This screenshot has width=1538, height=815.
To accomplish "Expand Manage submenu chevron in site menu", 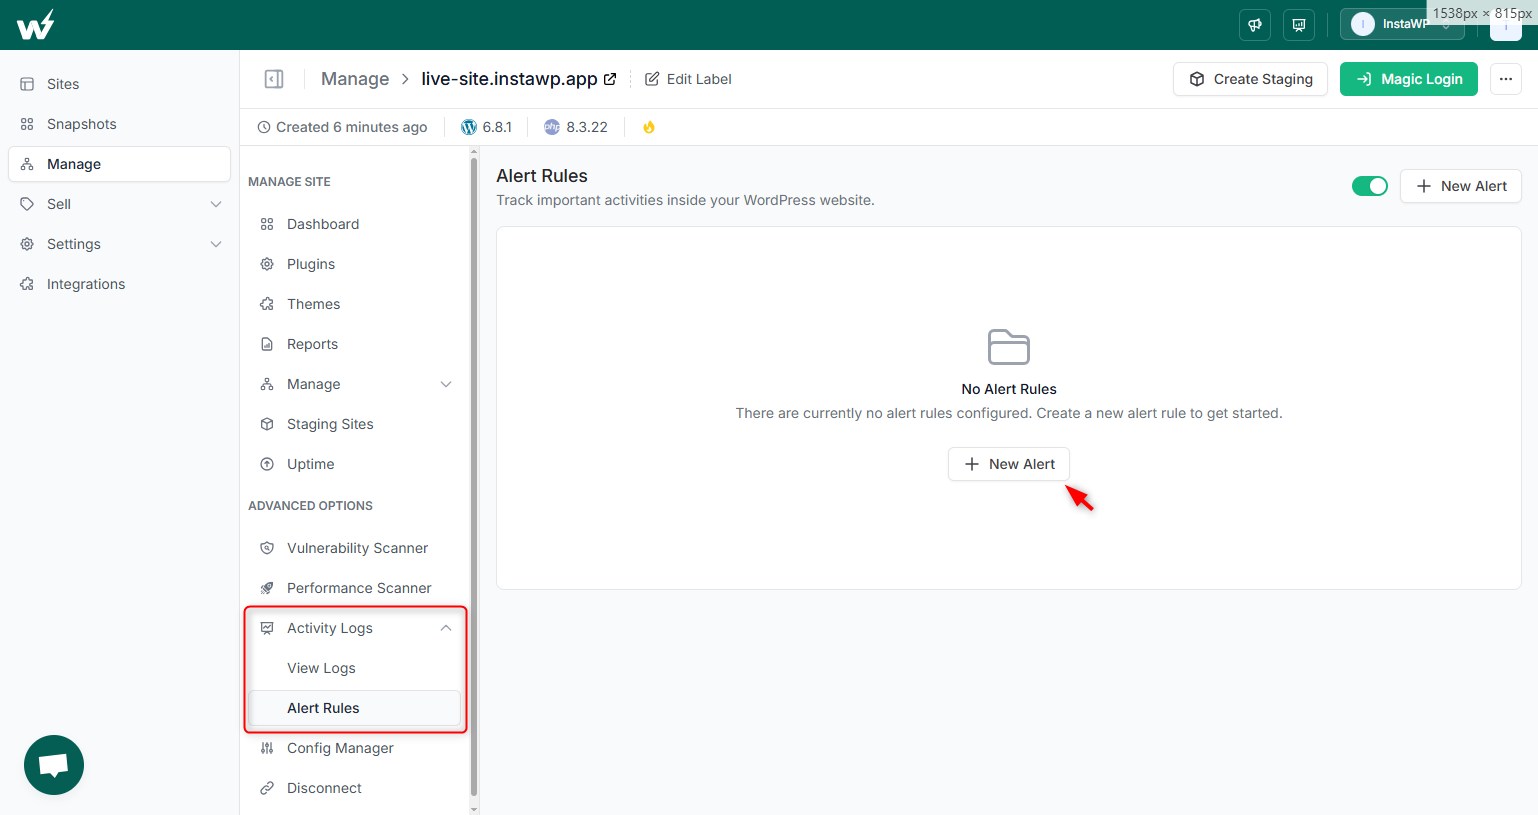I will point(446,384).
